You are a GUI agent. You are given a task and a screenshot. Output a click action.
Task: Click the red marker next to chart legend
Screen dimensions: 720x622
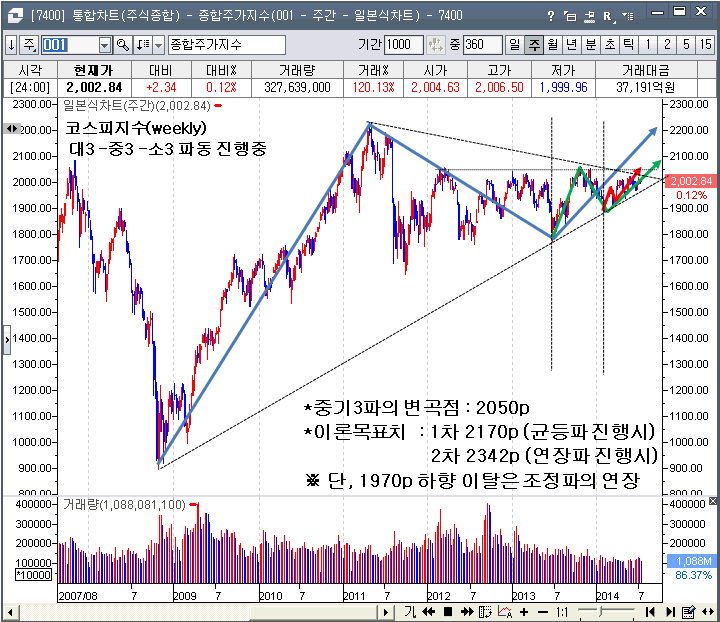click(218, 106)
